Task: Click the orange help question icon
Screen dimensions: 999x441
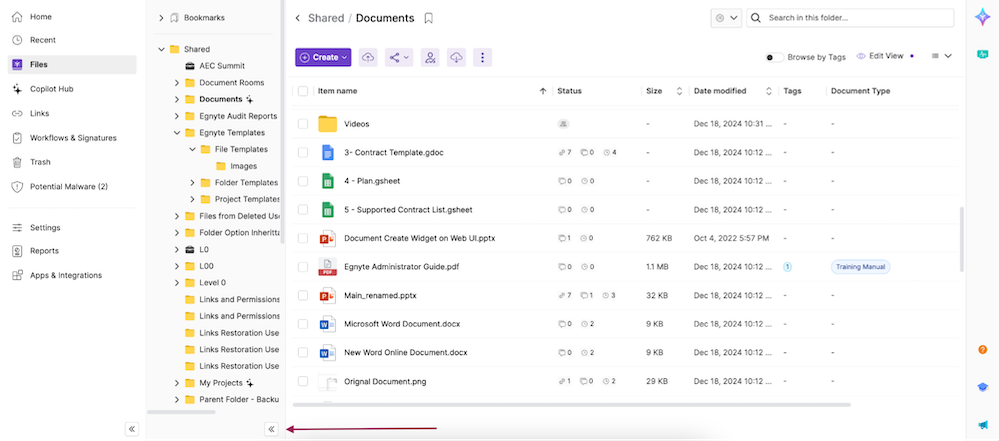Action: [x=982, y=349]
